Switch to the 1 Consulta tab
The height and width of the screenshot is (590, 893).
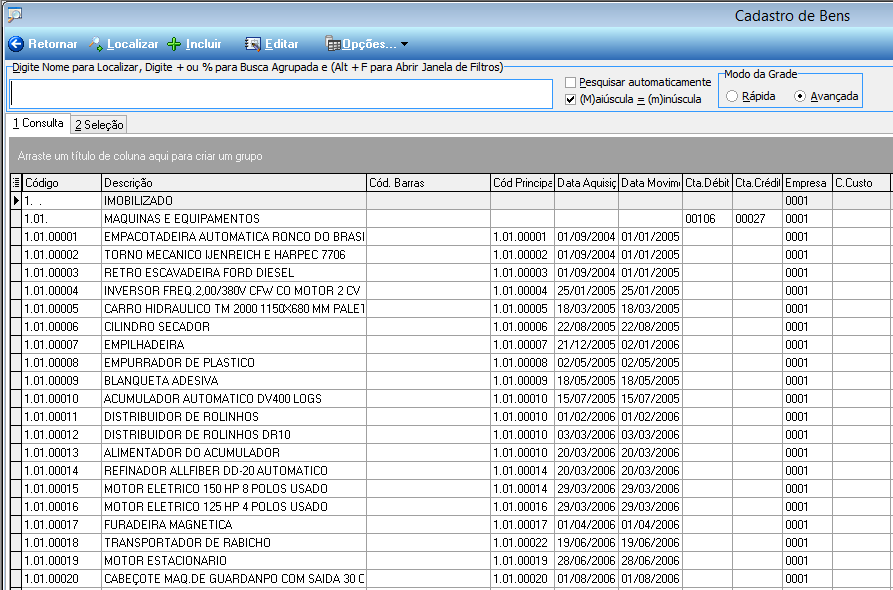pyautogui.click(x=38, y=123)
